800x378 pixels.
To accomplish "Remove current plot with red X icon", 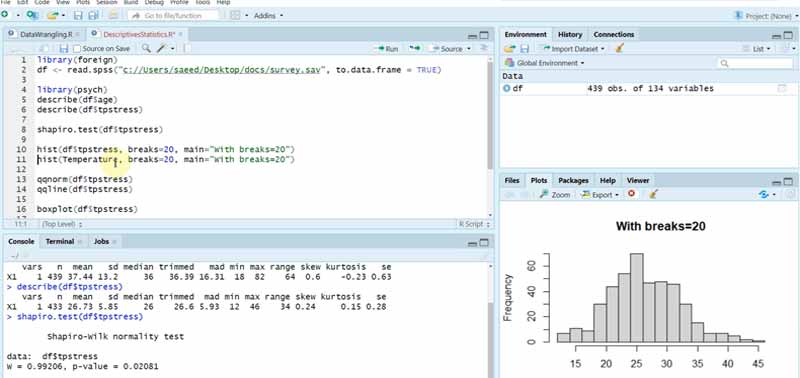I will pos(632,194).
